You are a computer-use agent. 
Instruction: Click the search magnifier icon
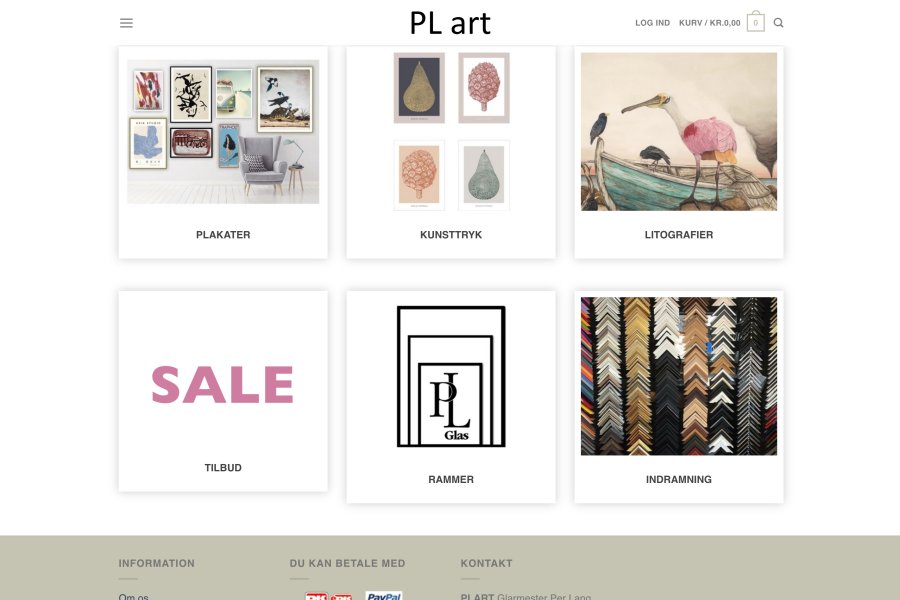[x=778, y=23]
